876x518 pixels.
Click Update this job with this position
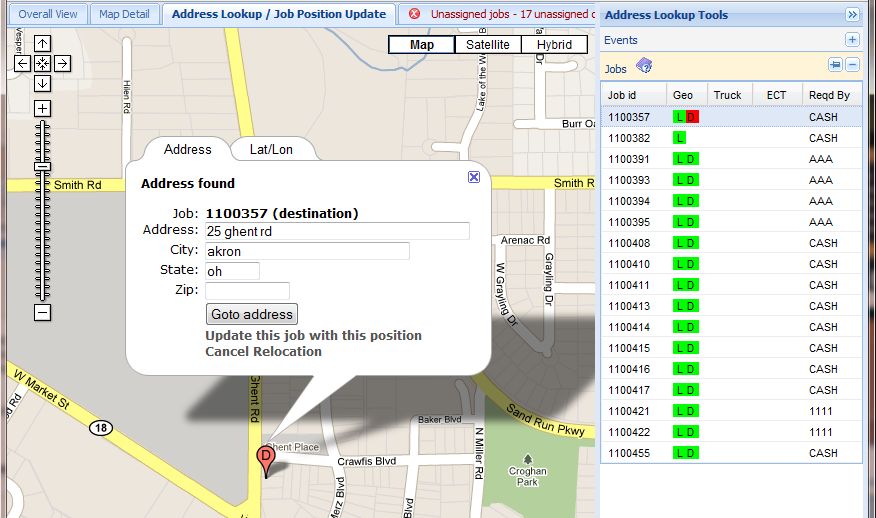[313, 336]
